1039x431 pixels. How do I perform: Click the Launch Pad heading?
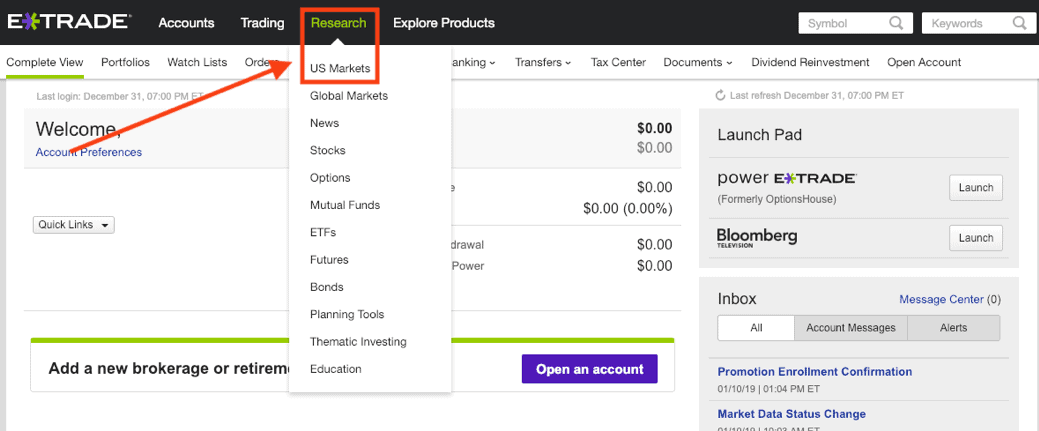(760, 135)
